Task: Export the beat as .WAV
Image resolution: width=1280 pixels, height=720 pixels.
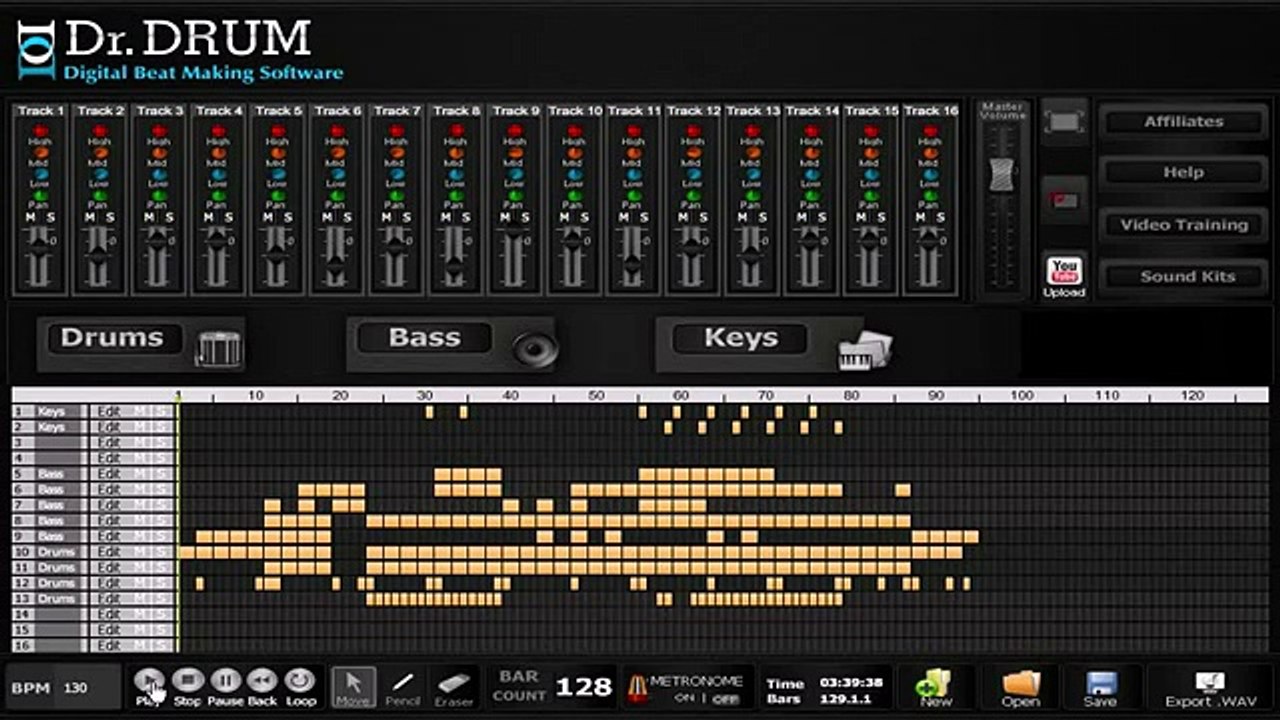Action: tap(1209, 687)
